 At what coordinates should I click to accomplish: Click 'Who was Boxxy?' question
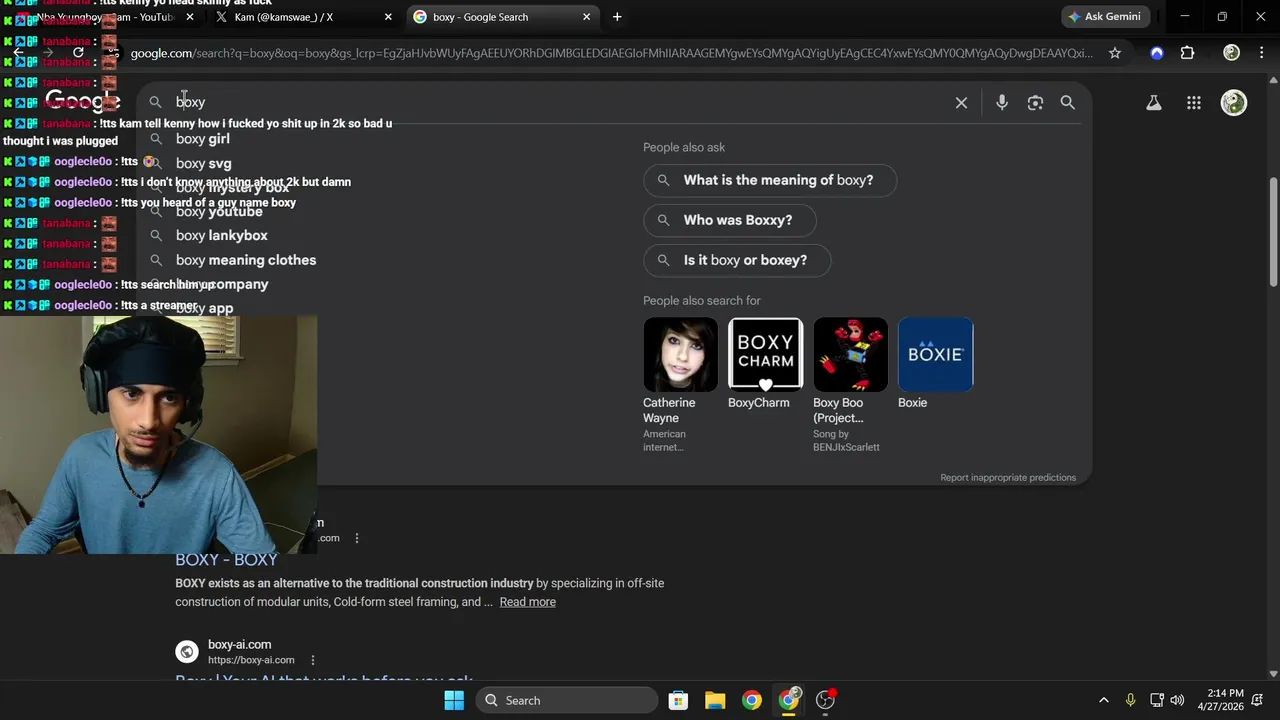click(730, 220)
